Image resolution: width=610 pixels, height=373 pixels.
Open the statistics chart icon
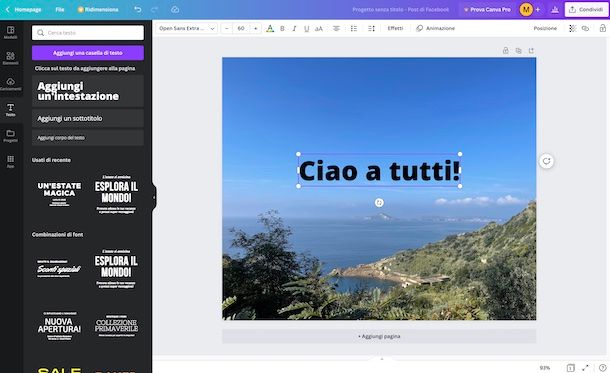555,9
